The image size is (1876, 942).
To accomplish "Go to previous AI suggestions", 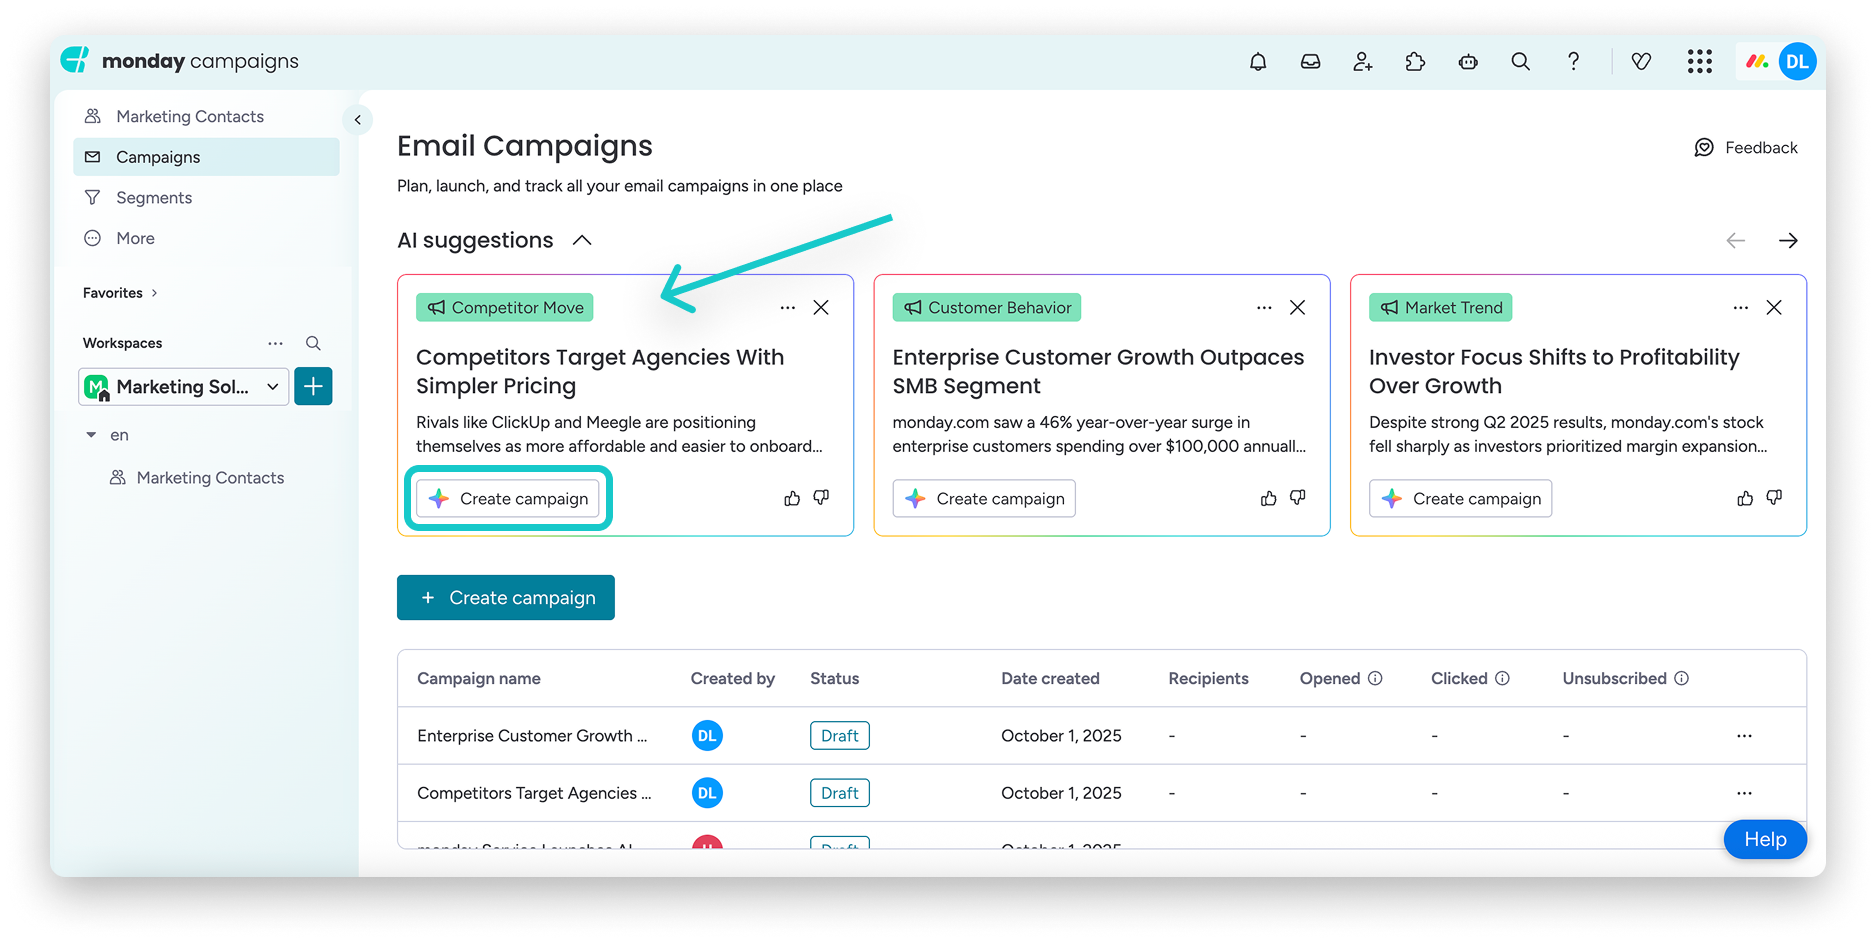I will (x=1736, y=241).
